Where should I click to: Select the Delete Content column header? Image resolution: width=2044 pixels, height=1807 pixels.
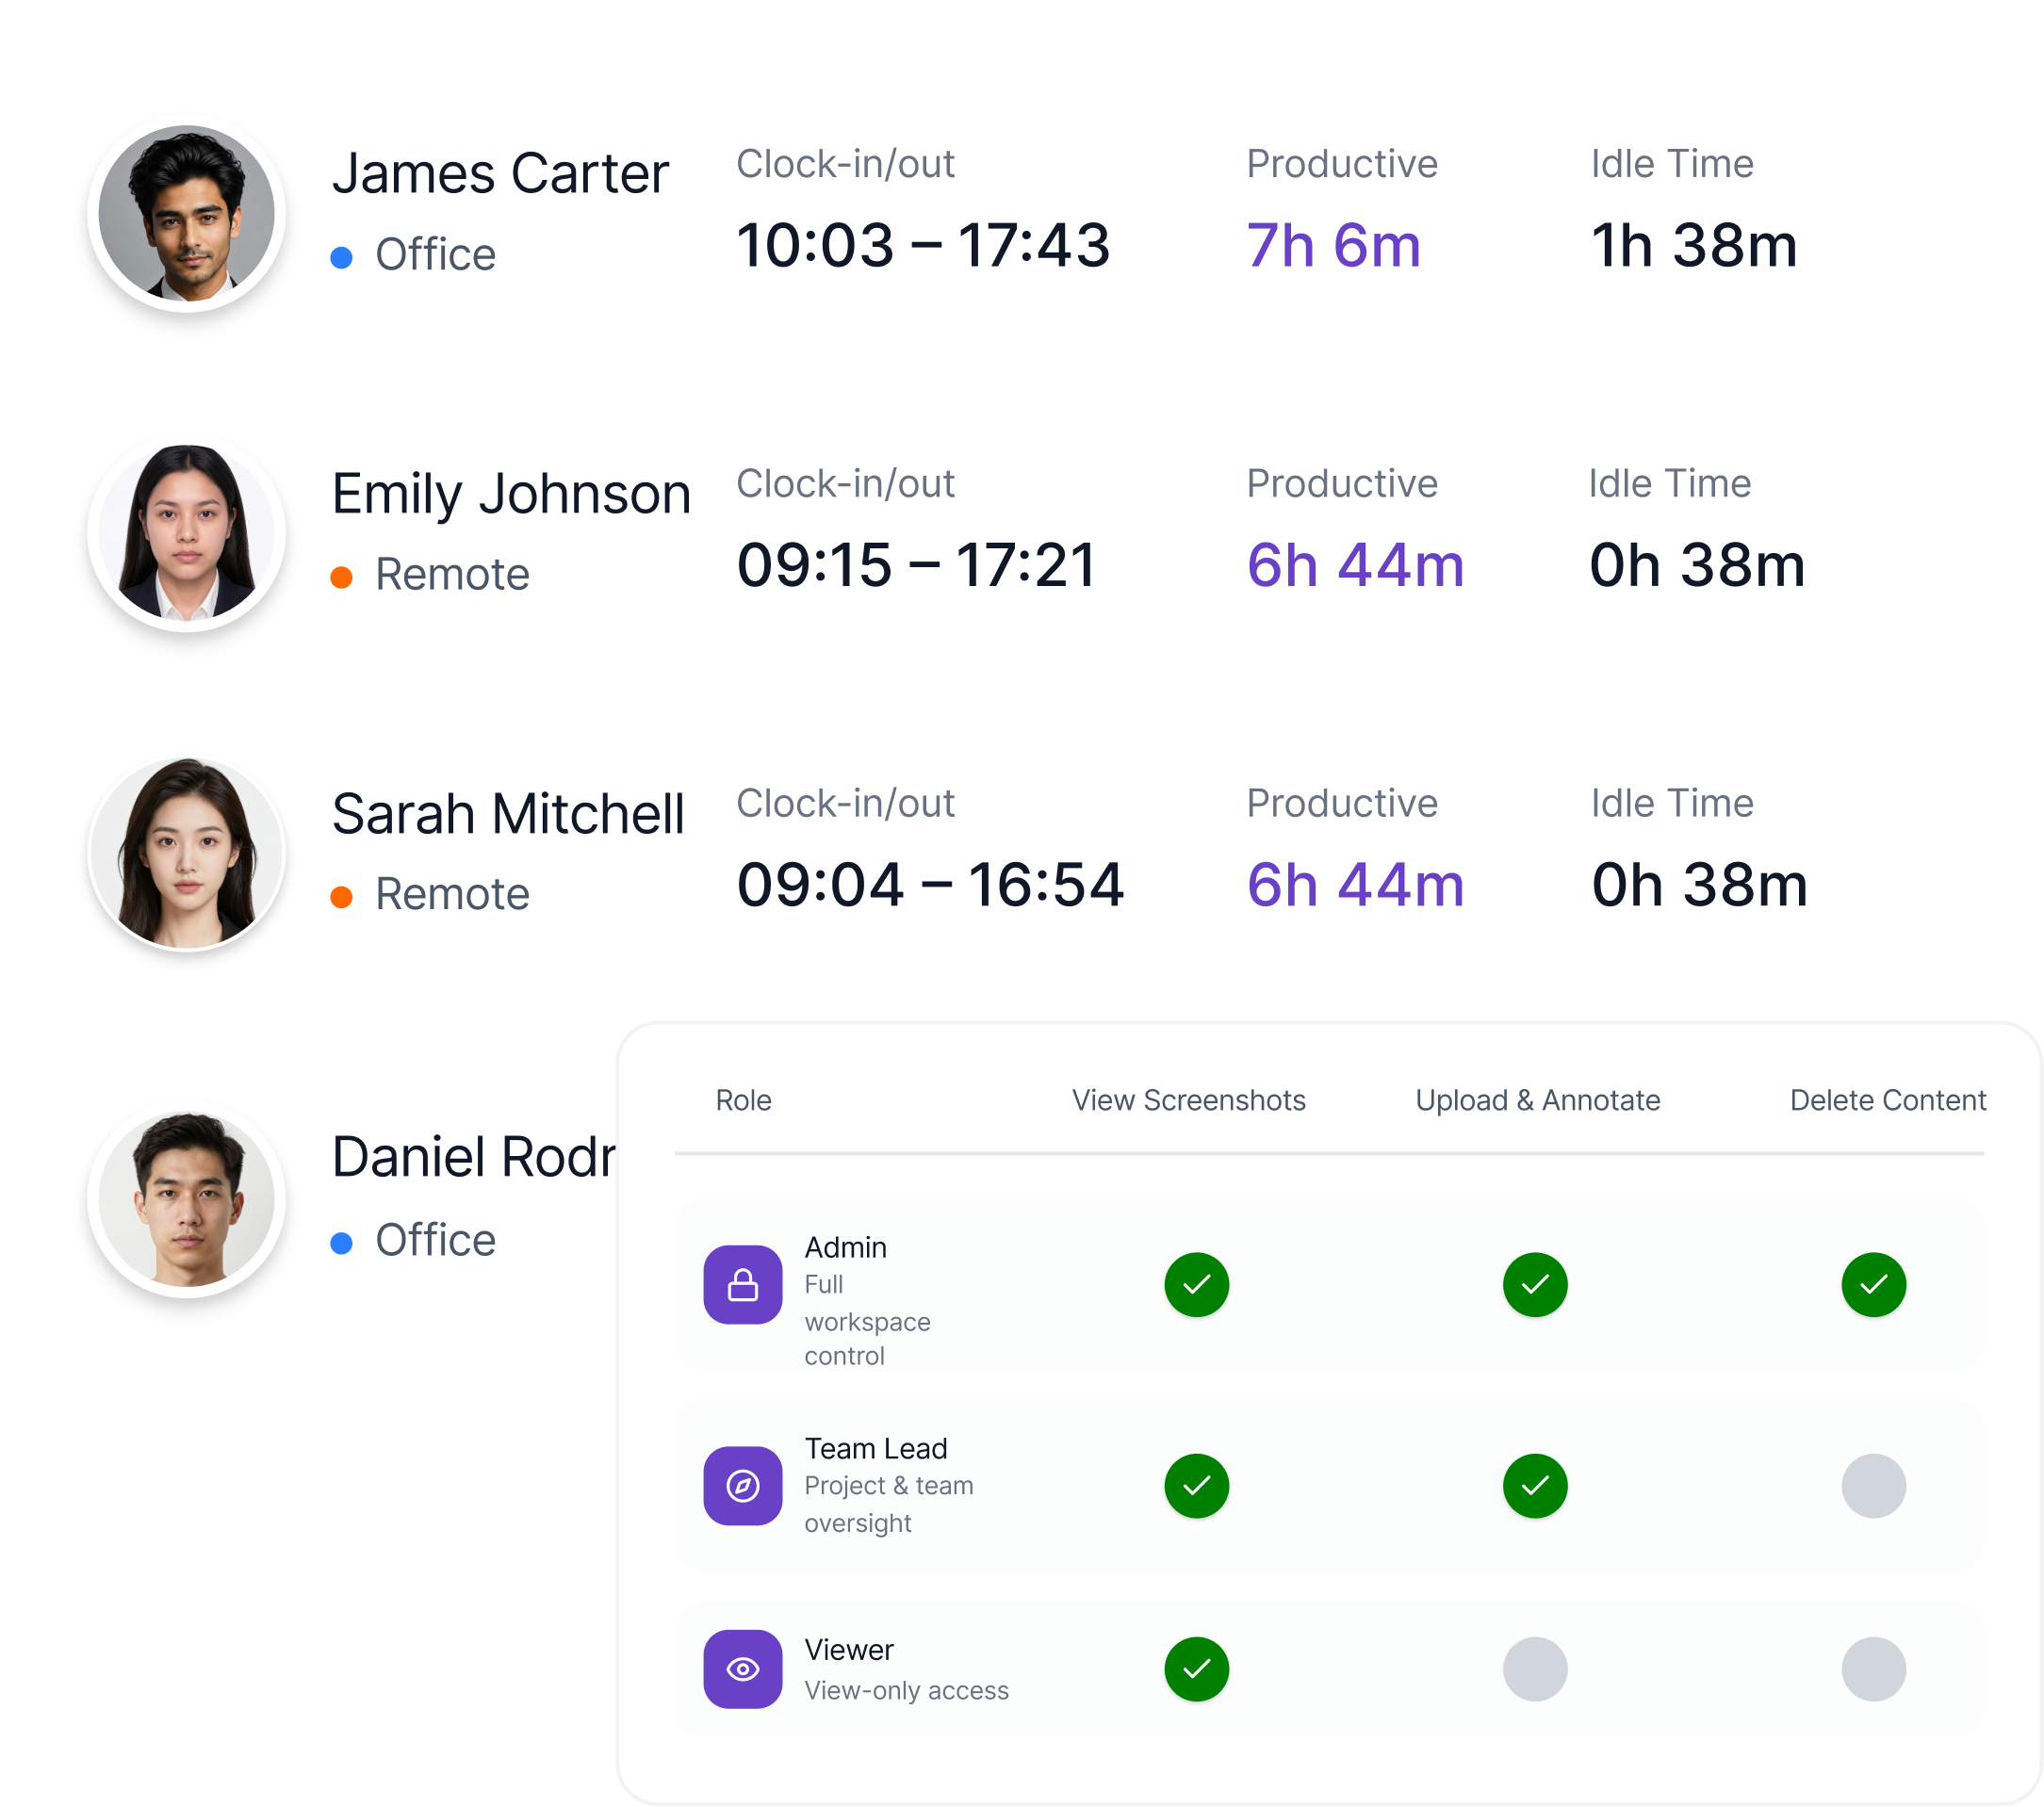tap(1887, 1100)
